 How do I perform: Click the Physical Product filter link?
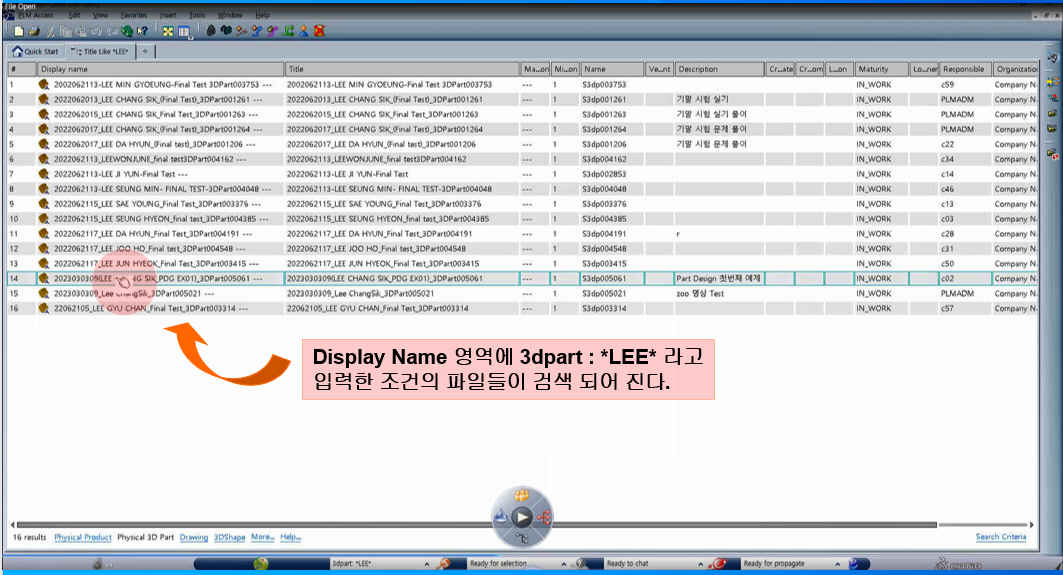pyautogui.click(x=83, y=537)
